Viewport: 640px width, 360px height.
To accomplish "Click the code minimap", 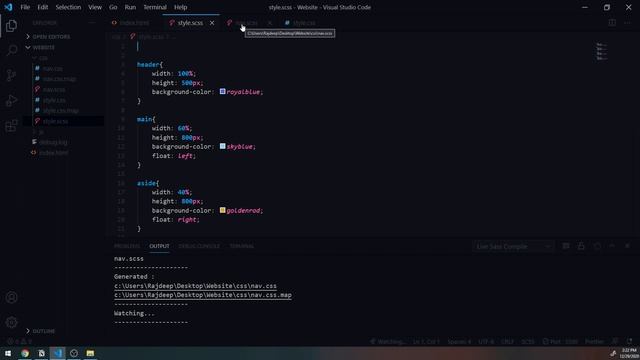I will click(x=601, y=52).
